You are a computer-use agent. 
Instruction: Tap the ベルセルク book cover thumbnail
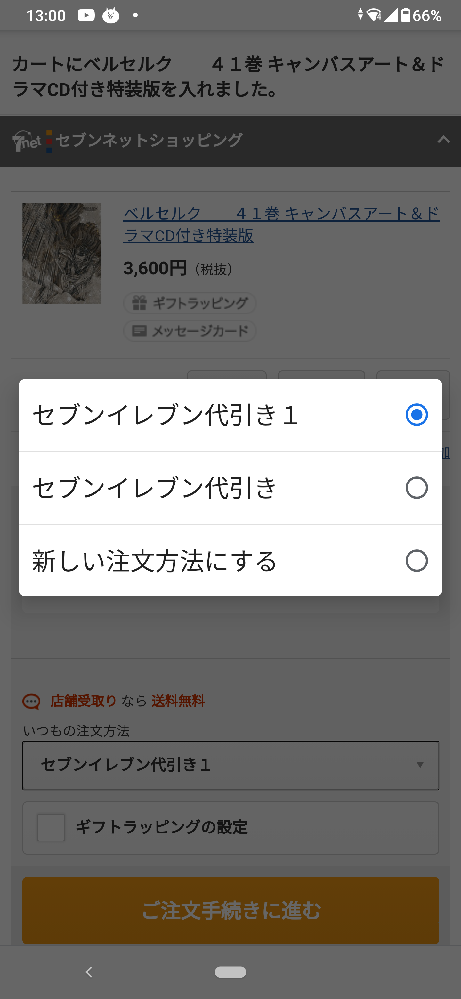pos(62,254)
